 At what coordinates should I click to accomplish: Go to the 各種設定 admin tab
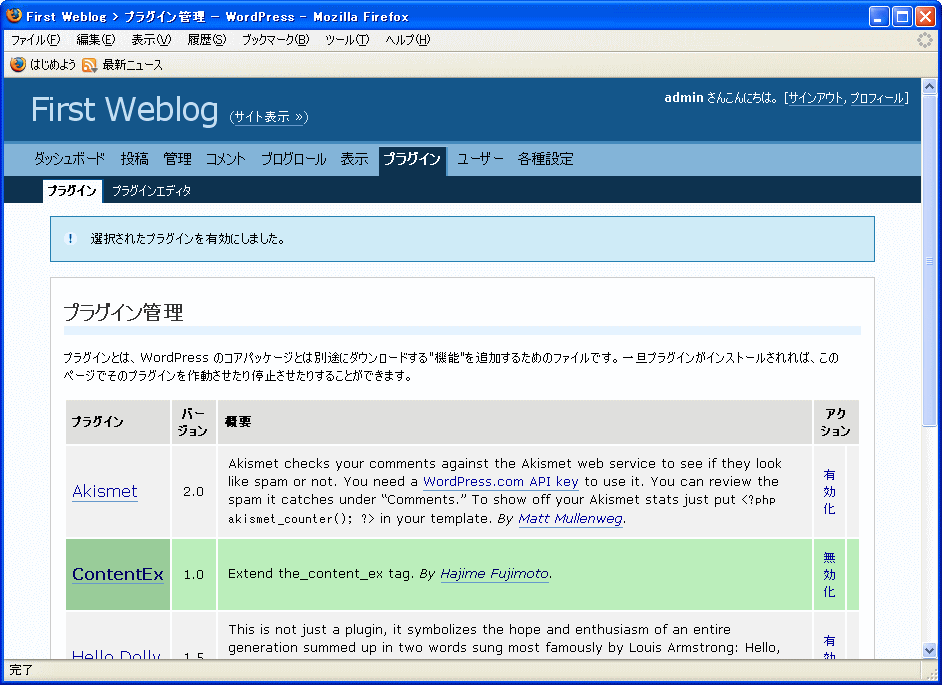545,159
